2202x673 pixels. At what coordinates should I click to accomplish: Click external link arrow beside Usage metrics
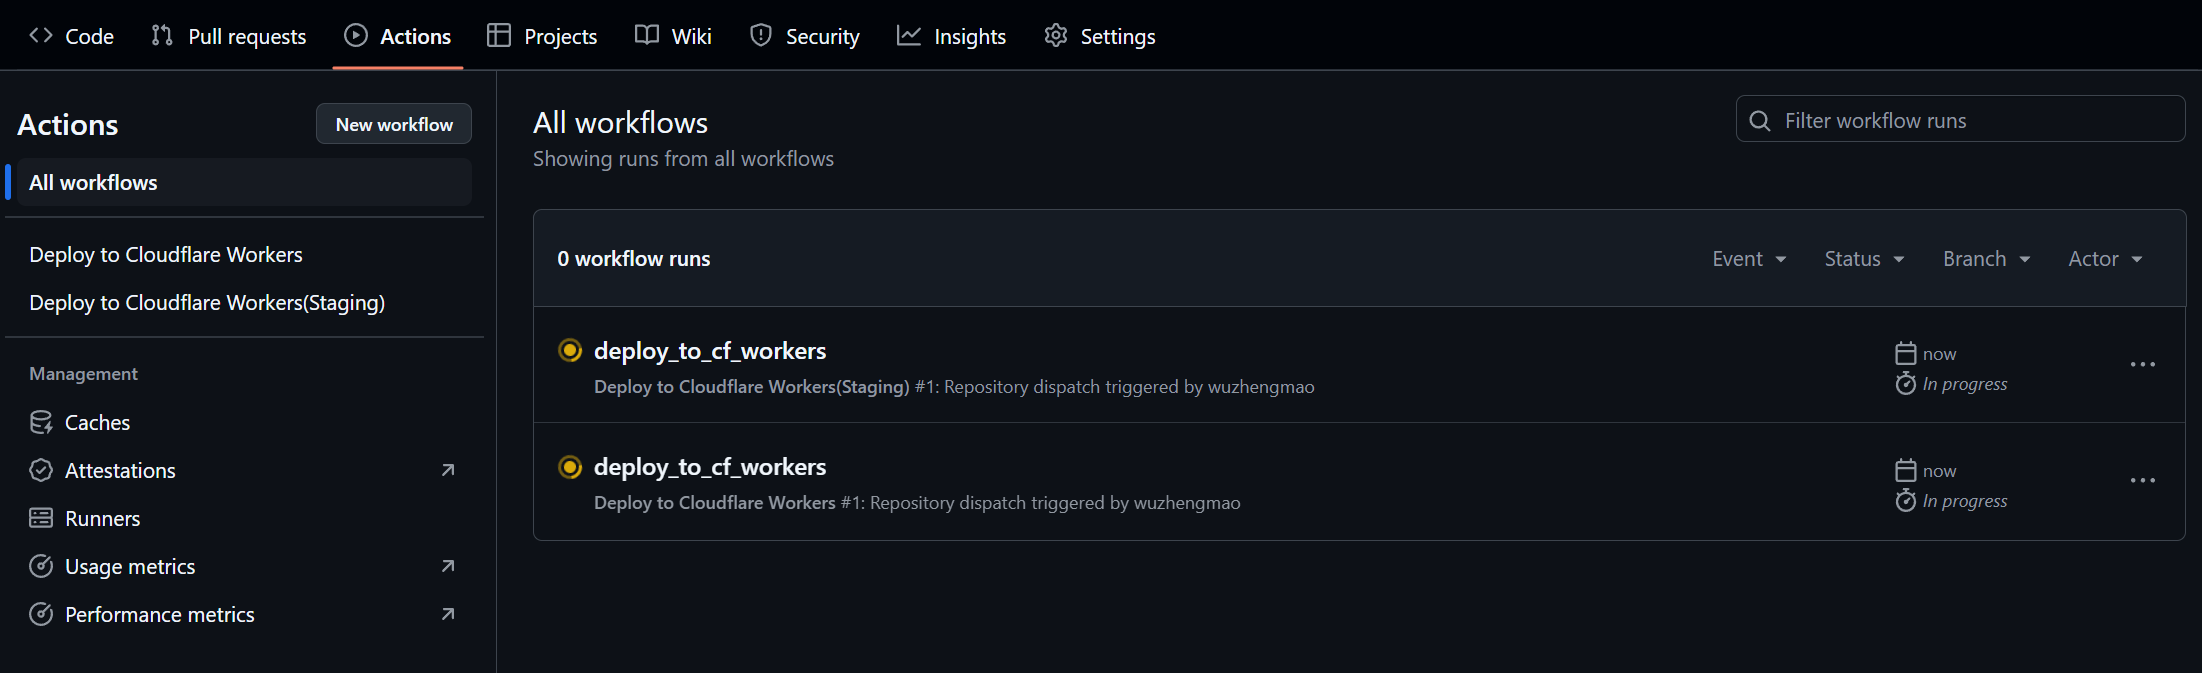[448, 566]
